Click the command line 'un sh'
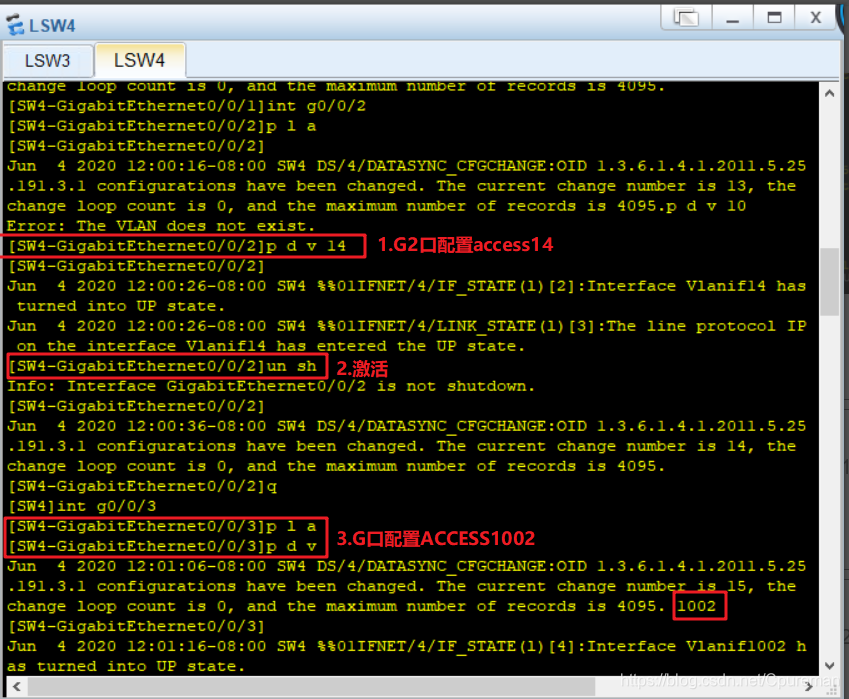The height and width of the screenshot is (699, 849). pyautogui.click(x=162, y=366)
